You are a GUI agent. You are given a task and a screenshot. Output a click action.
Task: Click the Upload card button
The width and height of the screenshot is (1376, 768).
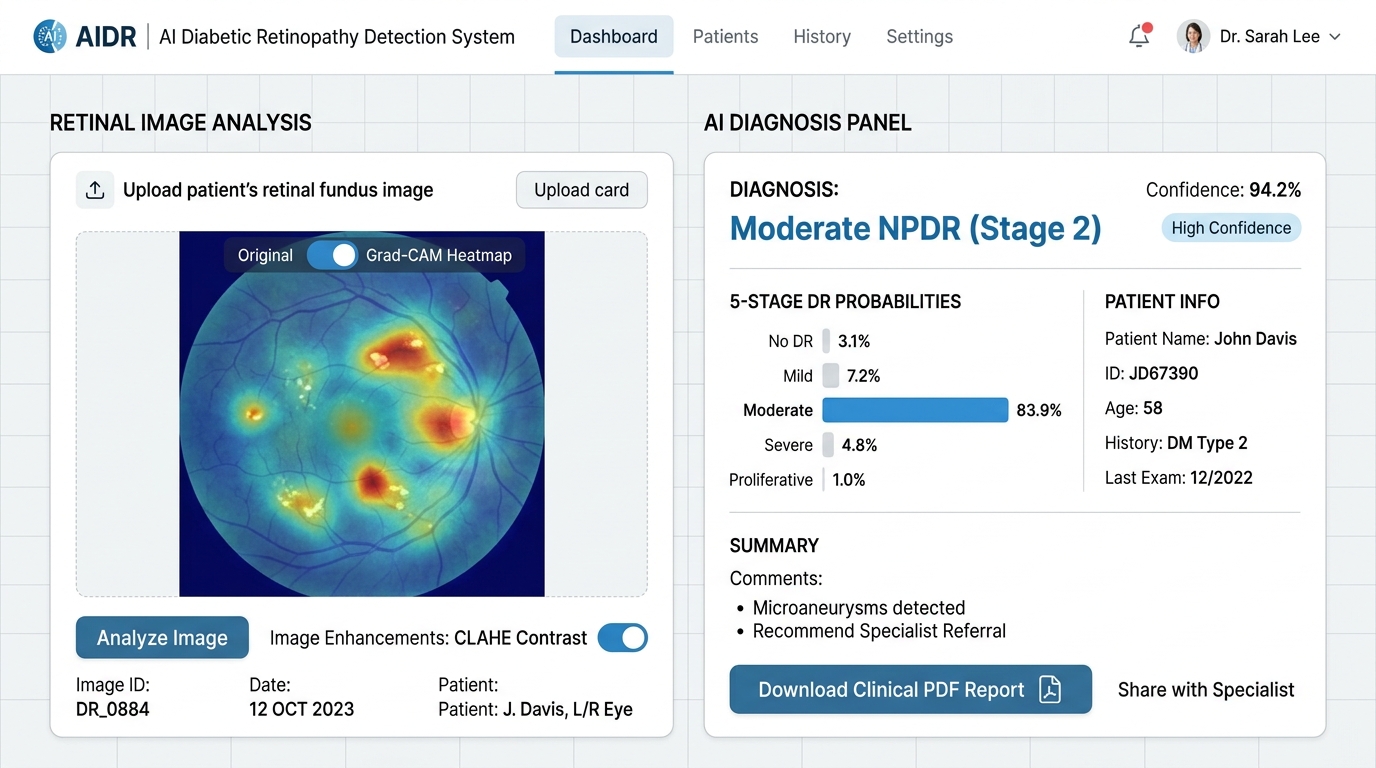582,190
